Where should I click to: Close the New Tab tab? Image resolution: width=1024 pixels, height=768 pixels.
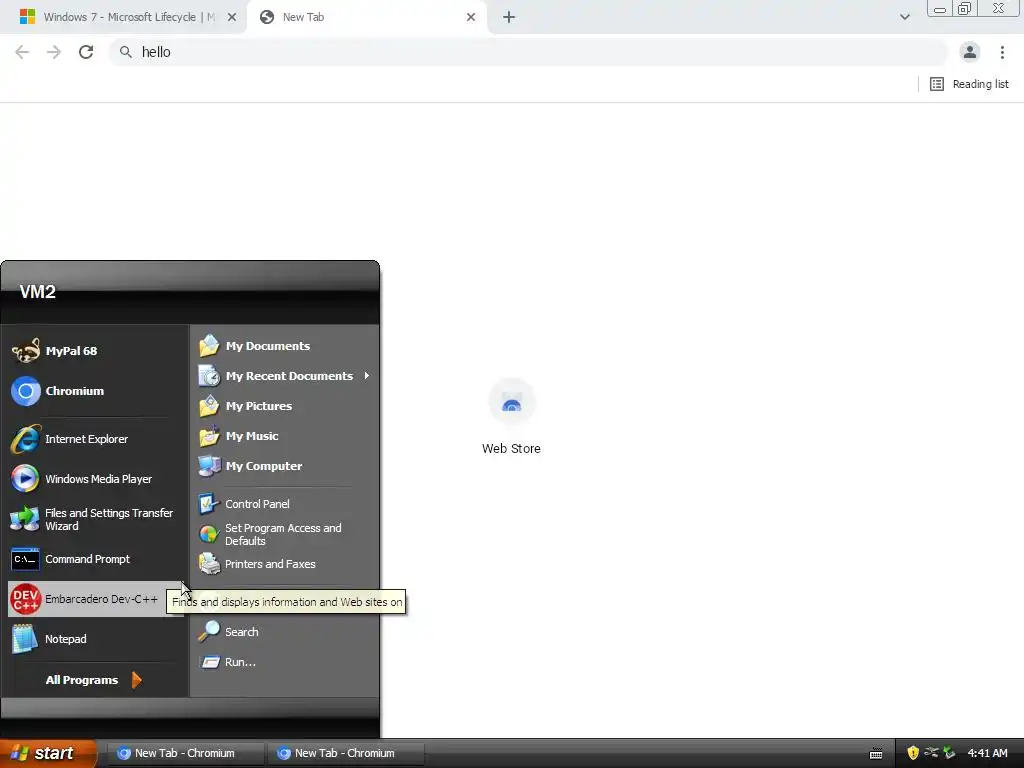pos(471,17)
